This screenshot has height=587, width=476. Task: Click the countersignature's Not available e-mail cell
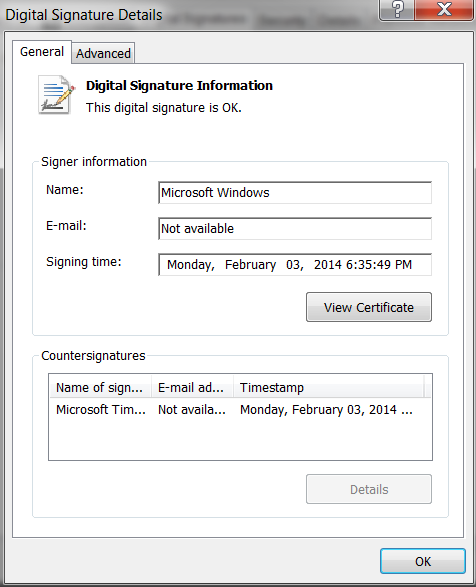pyautogui.click(x=192, y=410)
